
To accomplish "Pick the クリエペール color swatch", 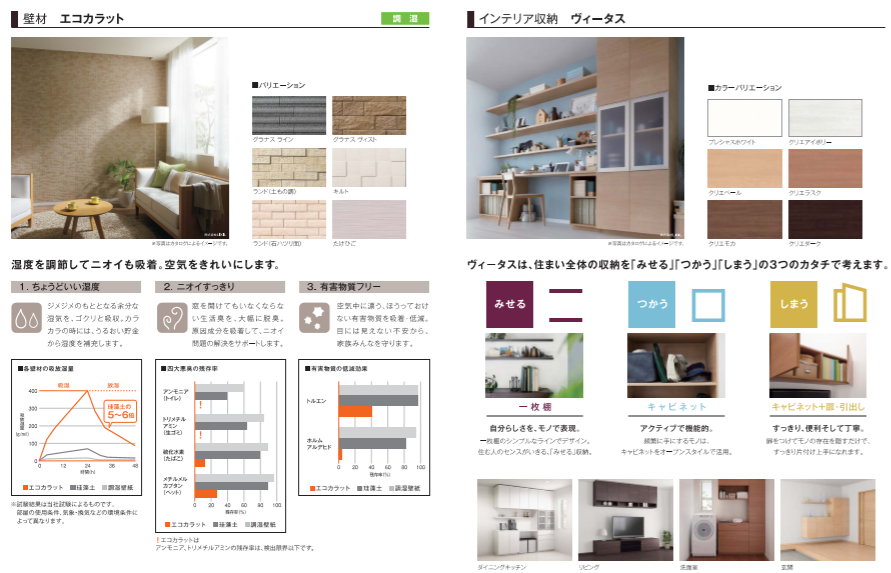I will 745,169.
